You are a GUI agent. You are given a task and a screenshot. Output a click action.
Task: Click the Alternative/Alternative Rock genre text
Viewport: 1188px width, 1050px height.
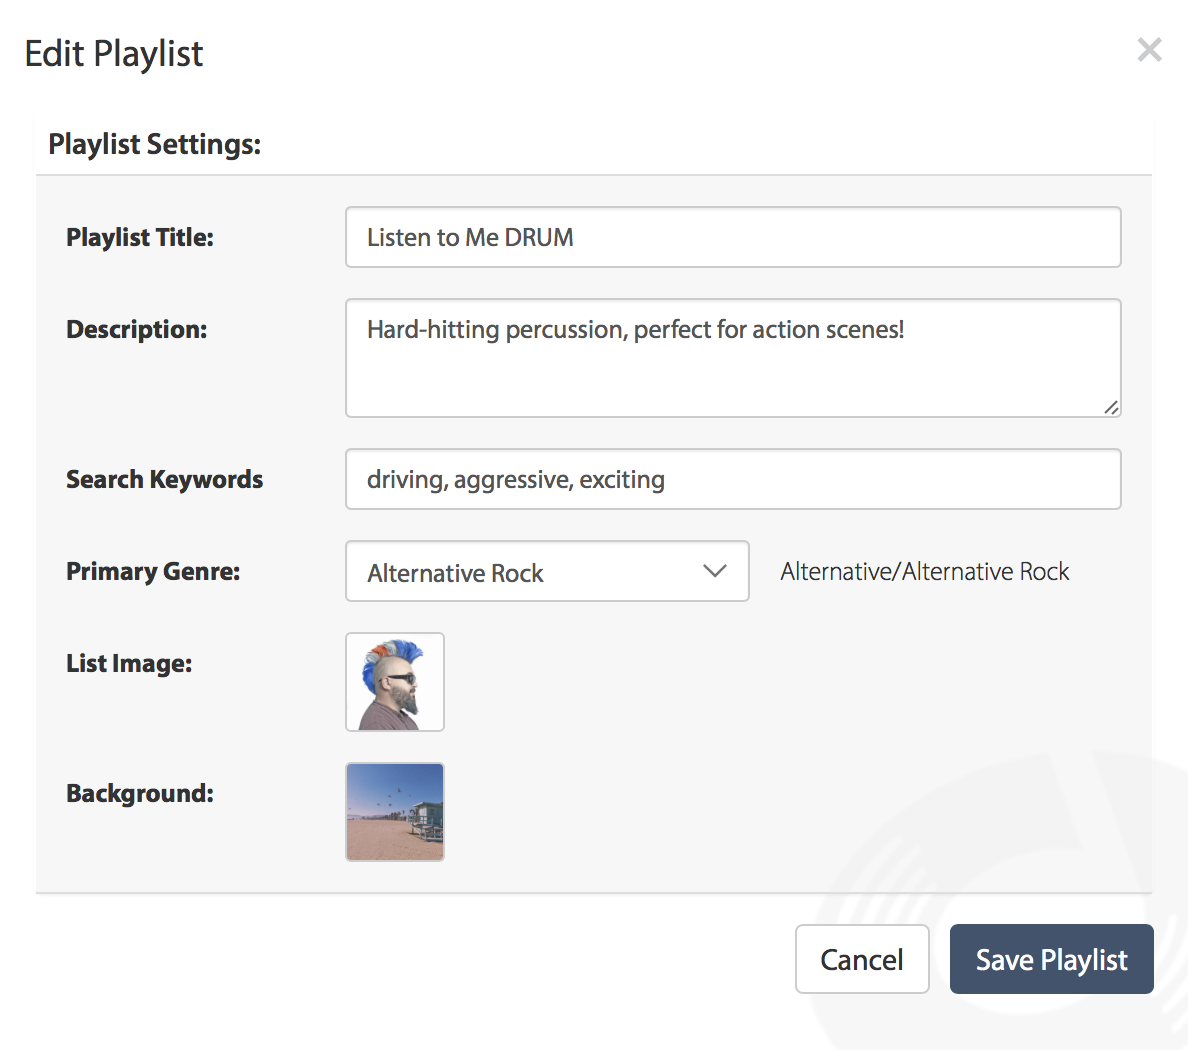[924, 571]
